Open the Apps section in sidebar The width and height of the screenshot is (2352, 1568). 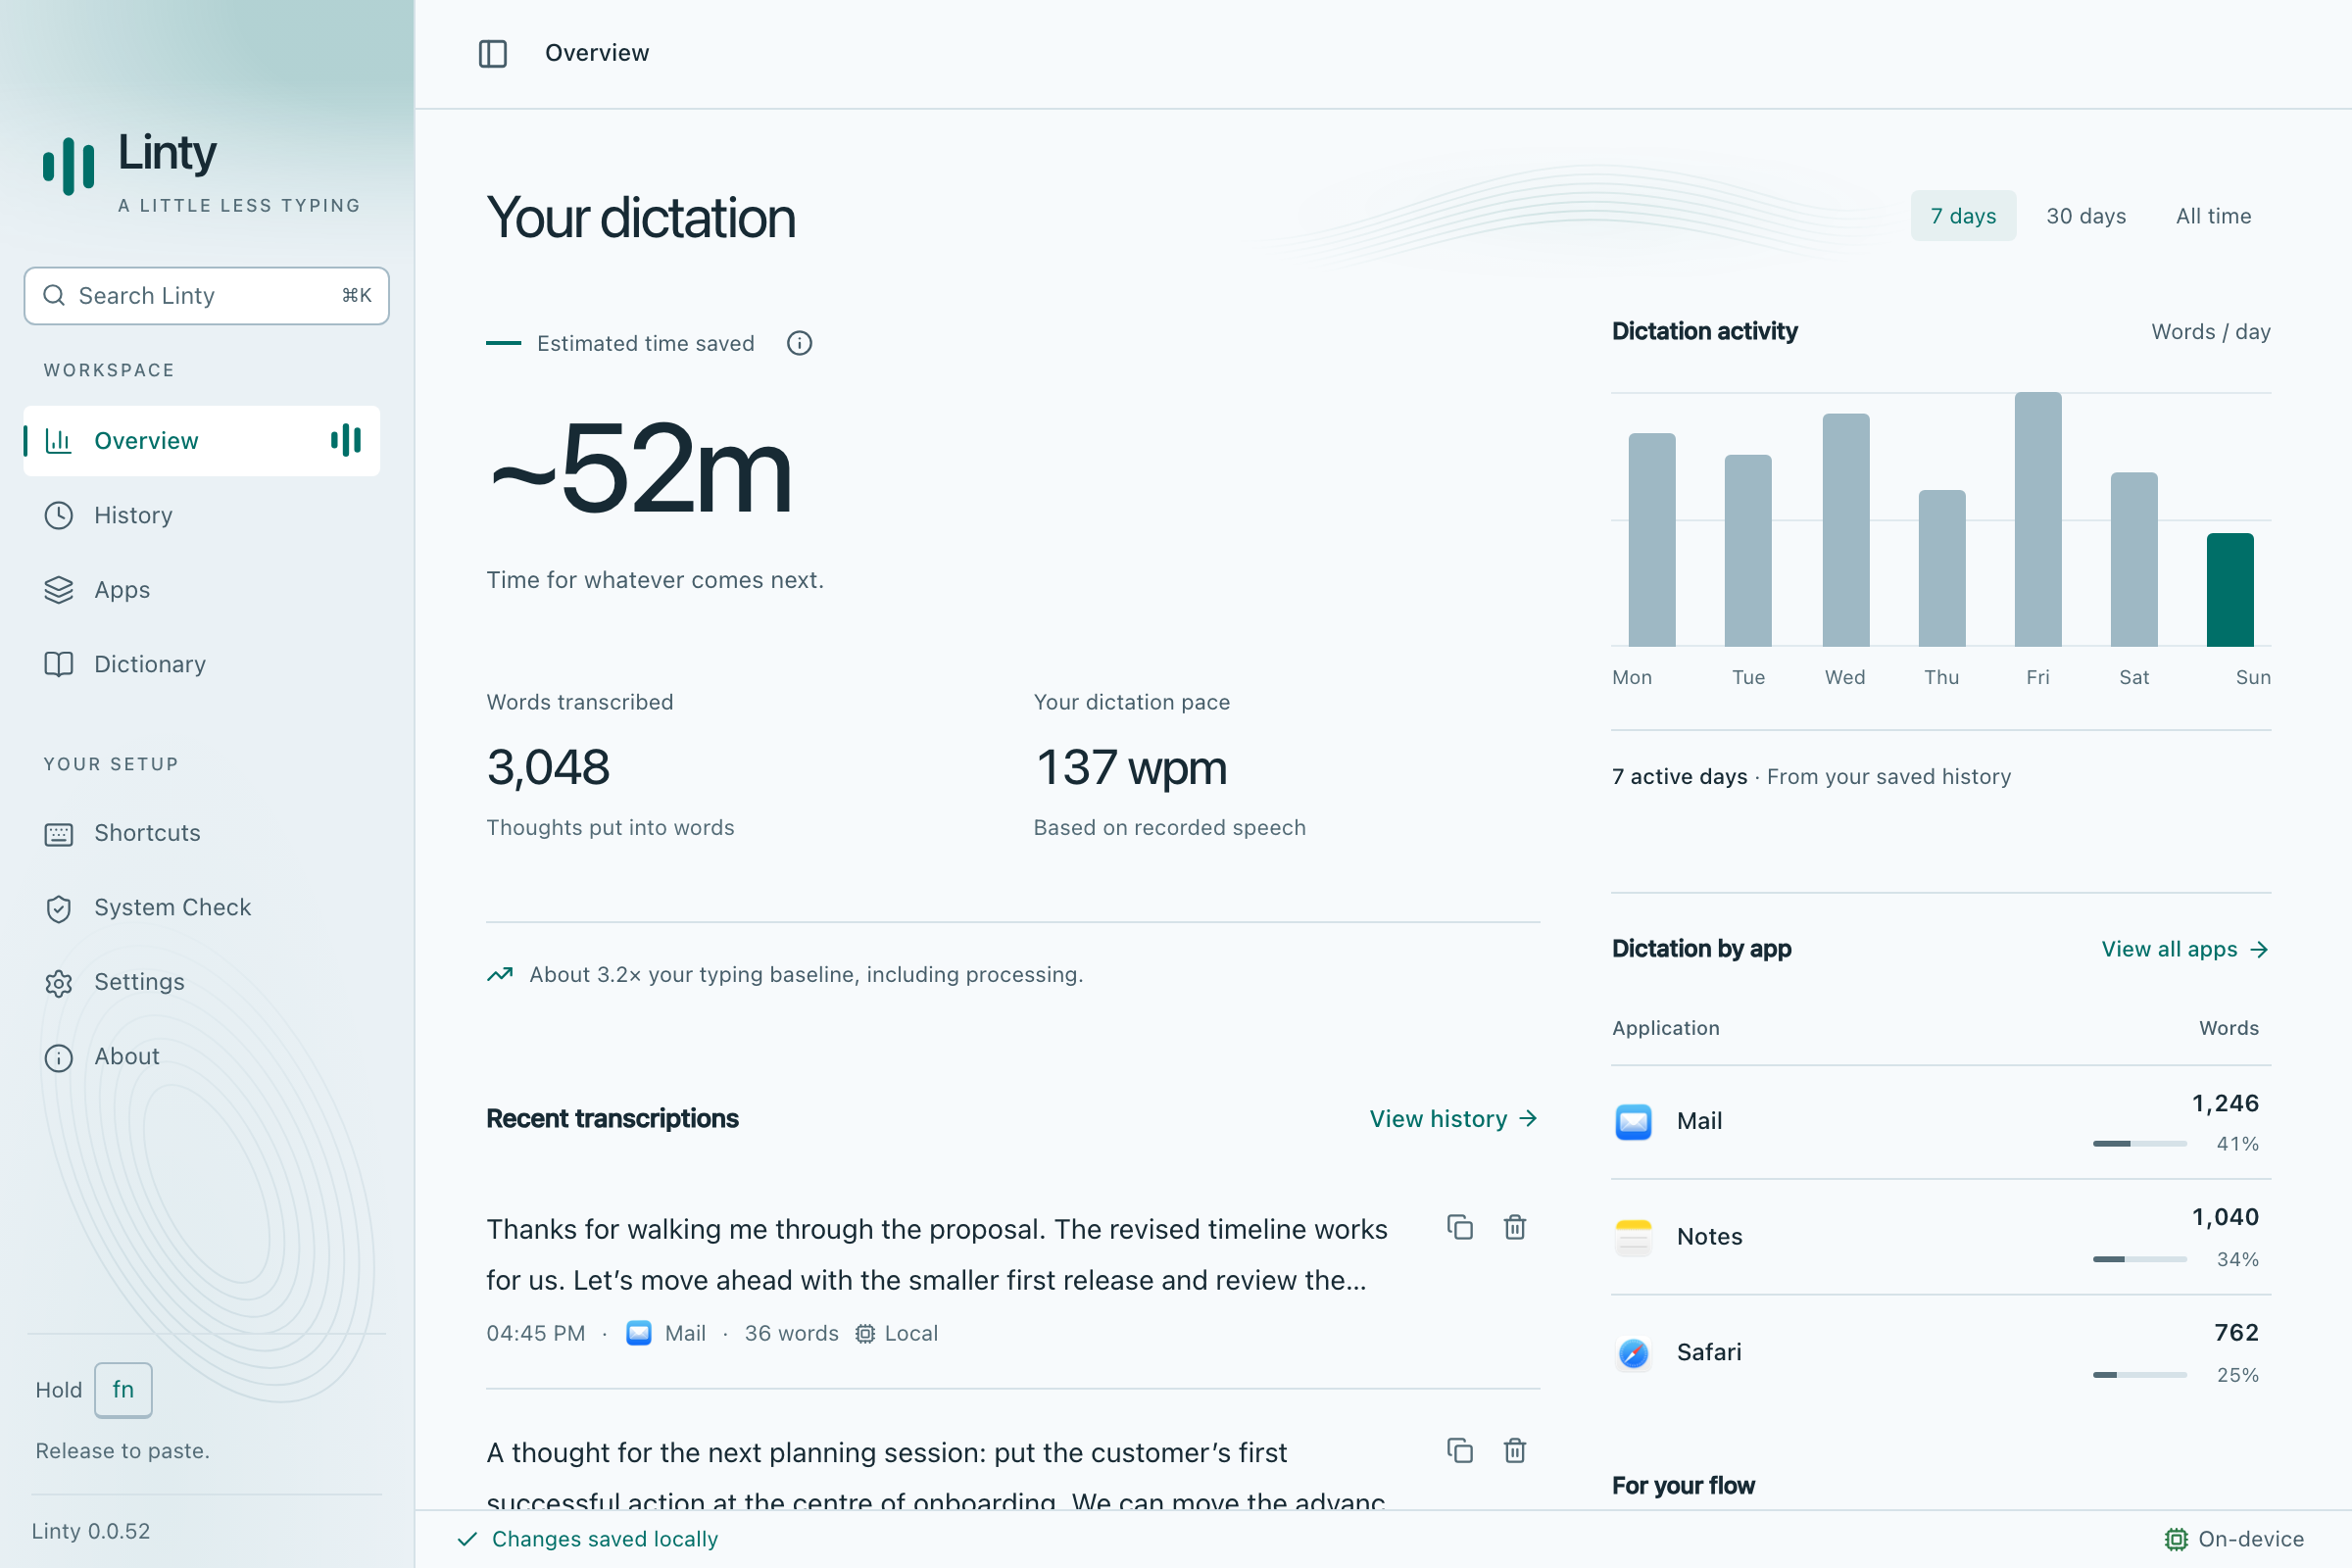(x=201, y=590)
